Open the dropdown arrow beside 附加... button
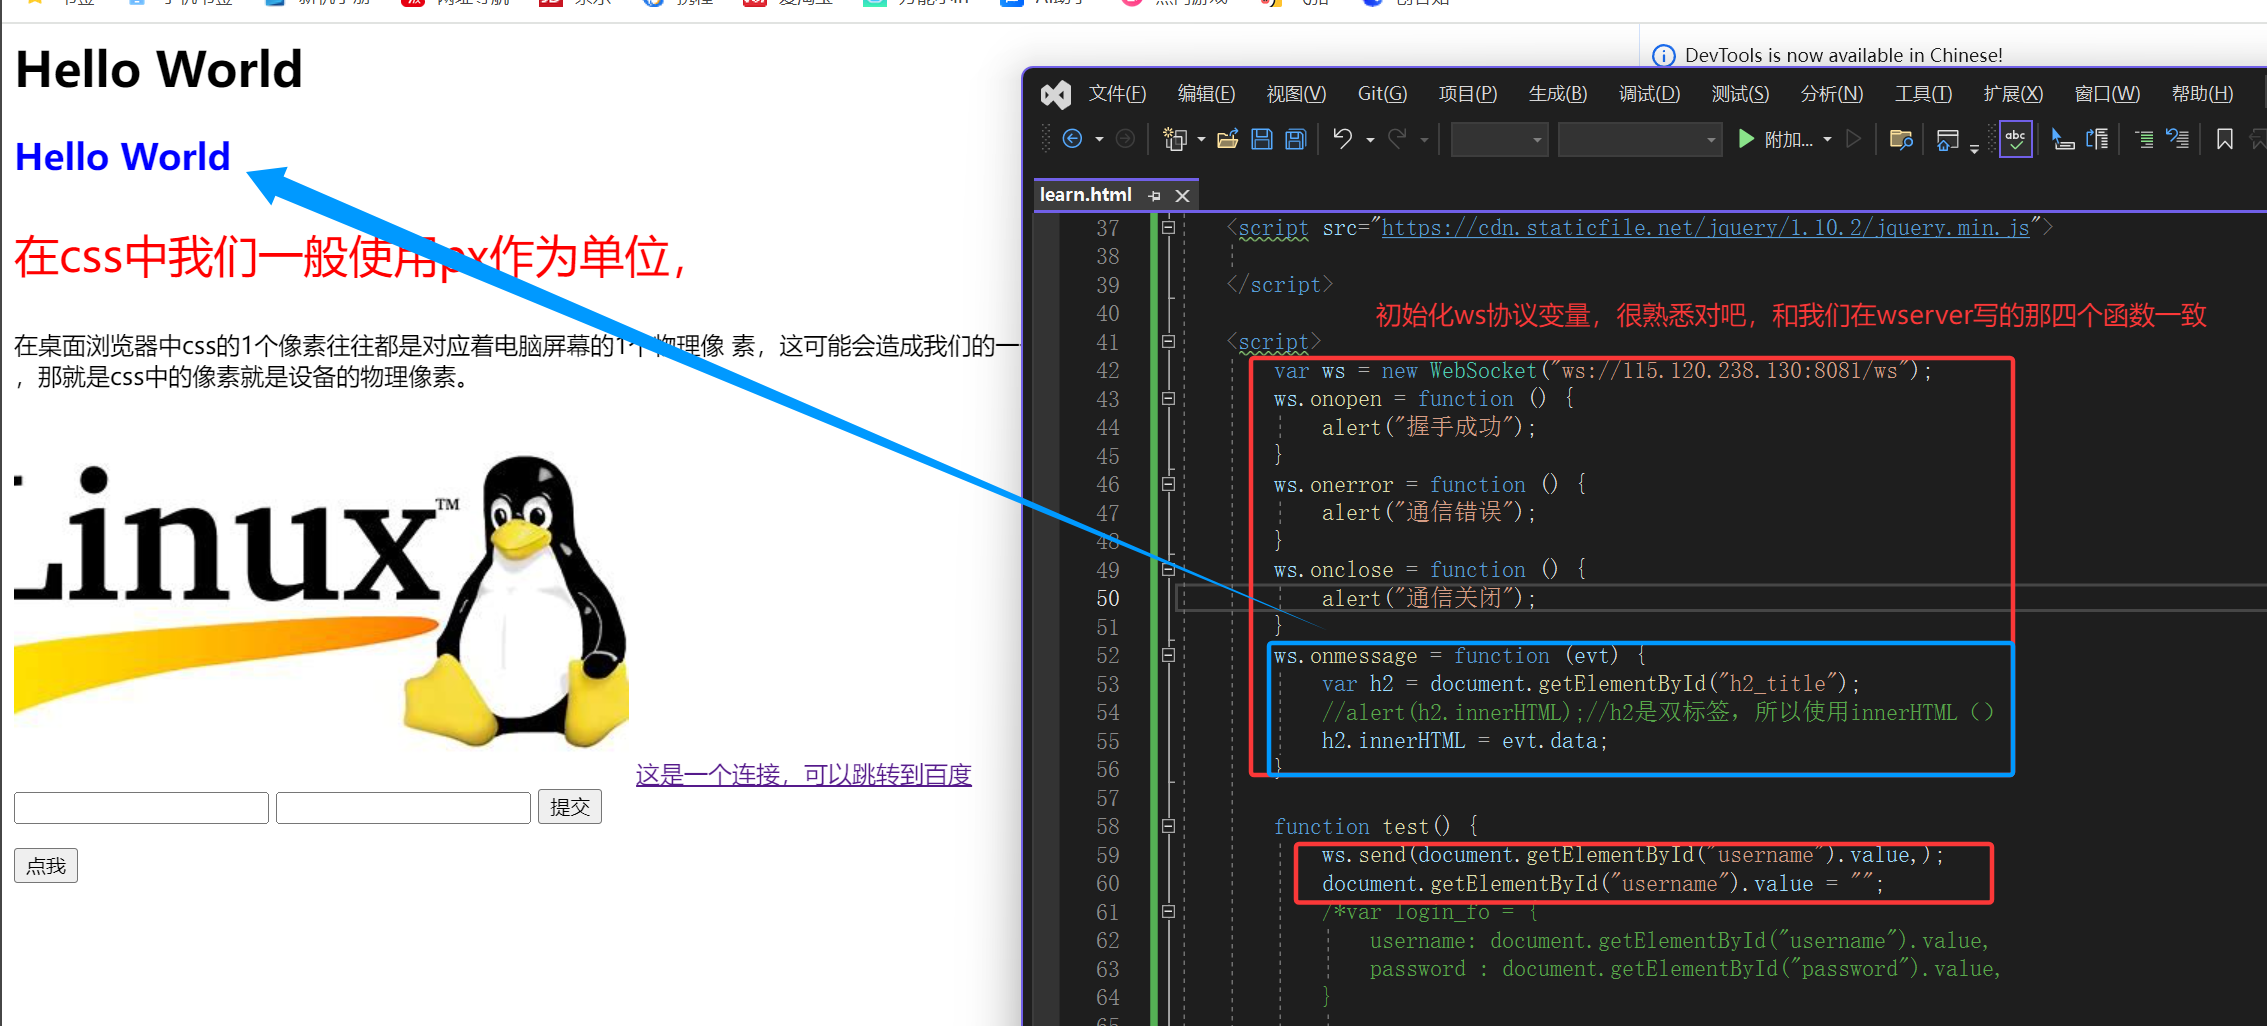 coord(1827,139)
